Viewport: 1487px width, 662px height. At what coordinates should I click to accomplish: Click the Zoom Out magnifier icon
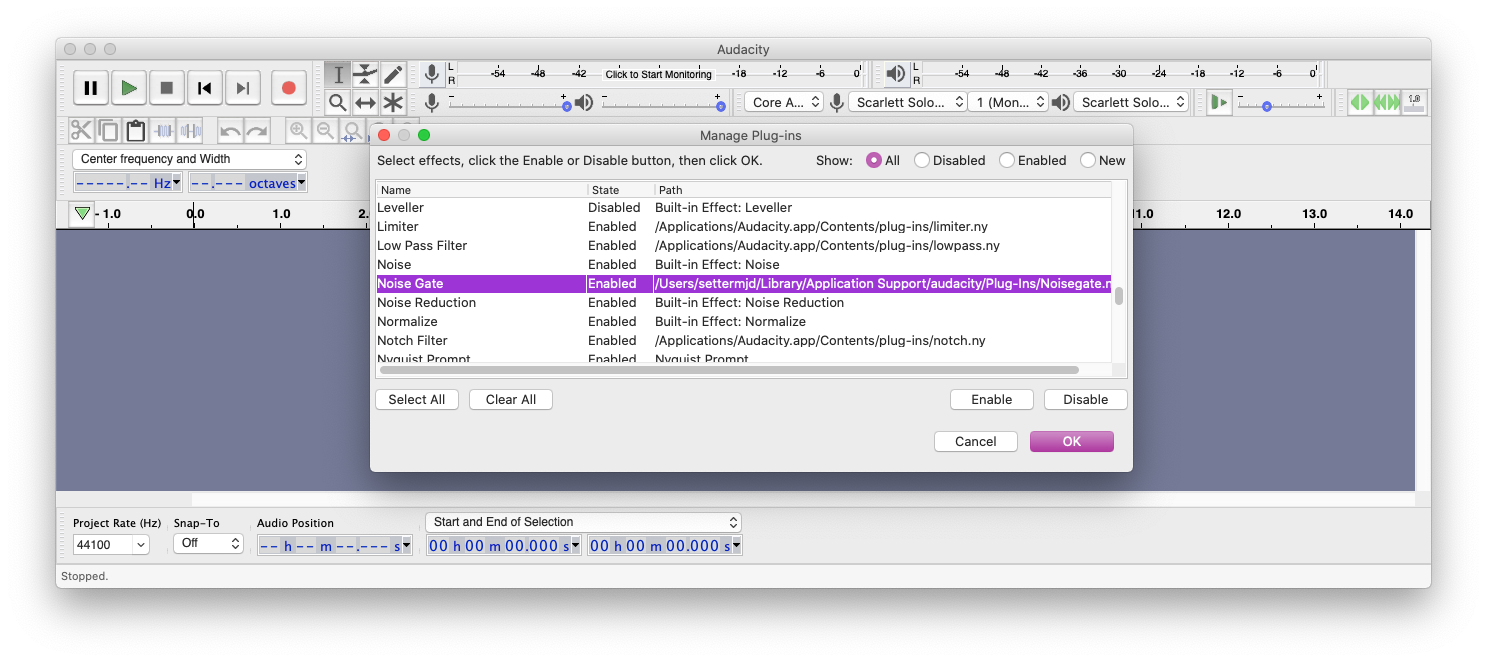(324, 130)
